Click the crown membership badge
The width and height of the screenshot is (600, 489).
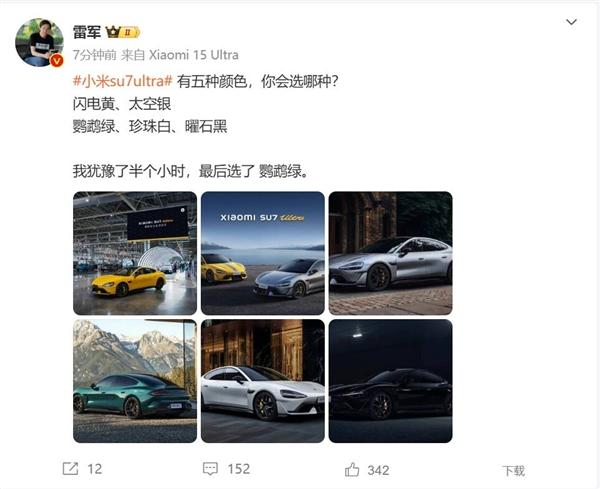click(123, 33)
